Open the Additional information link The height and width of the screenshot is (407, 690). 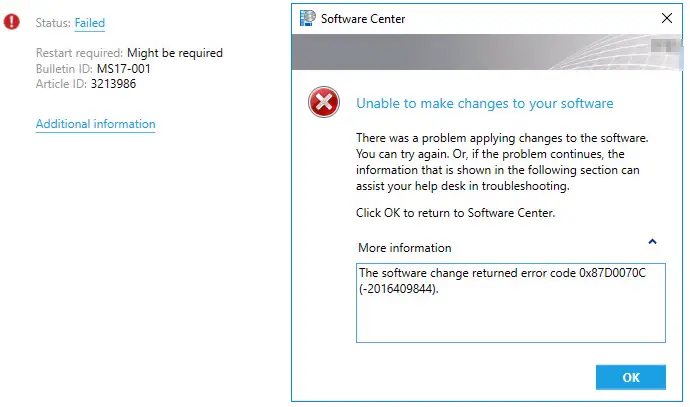[x=95, y=124]
